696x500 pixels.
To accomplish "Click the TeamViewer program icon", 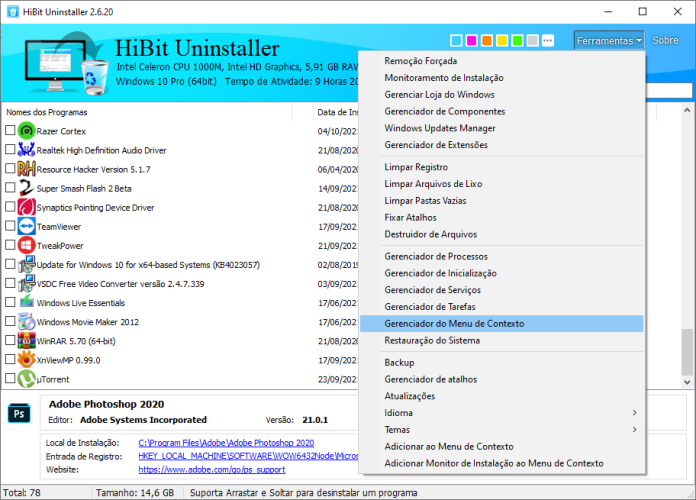I will point(27,226).
